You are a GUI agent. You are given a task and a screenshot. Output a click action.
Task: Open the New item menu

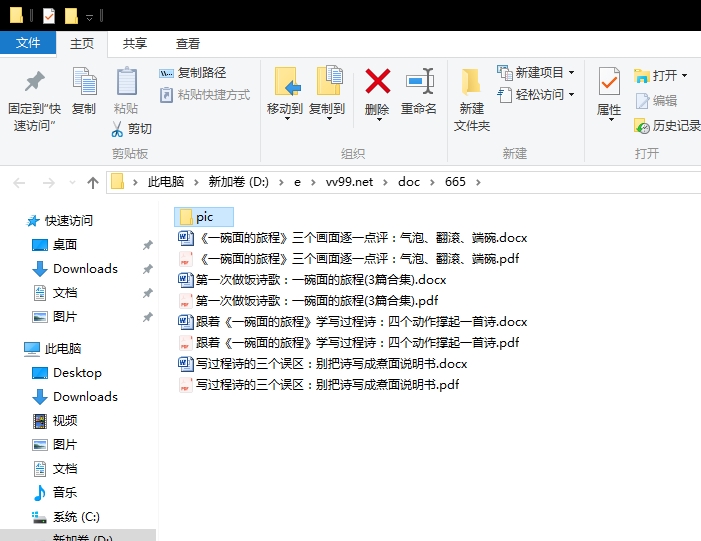(x=536, y=72)
